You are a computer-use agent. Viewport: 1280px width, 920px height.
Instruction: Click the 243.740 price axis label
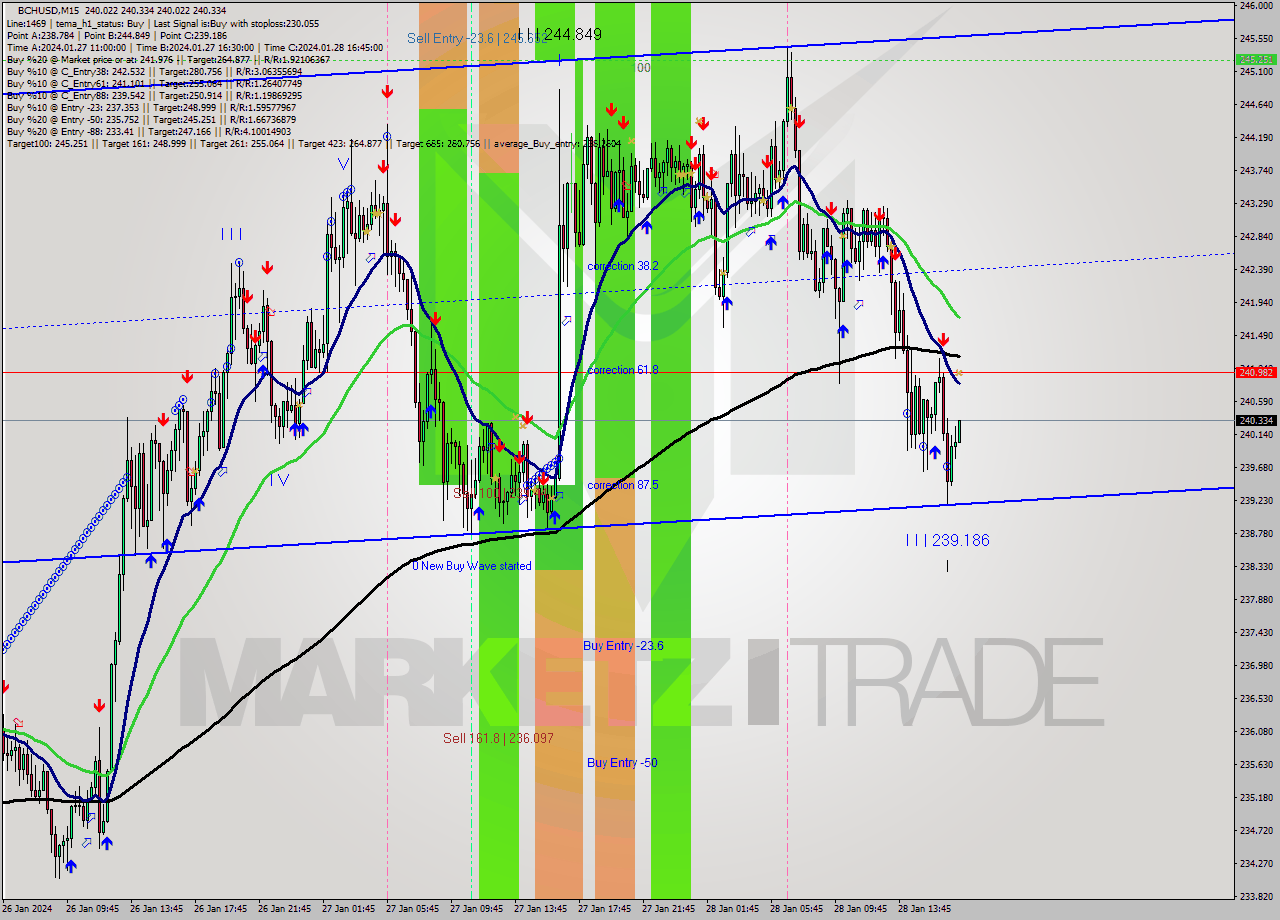click(x=1256, y=170)
